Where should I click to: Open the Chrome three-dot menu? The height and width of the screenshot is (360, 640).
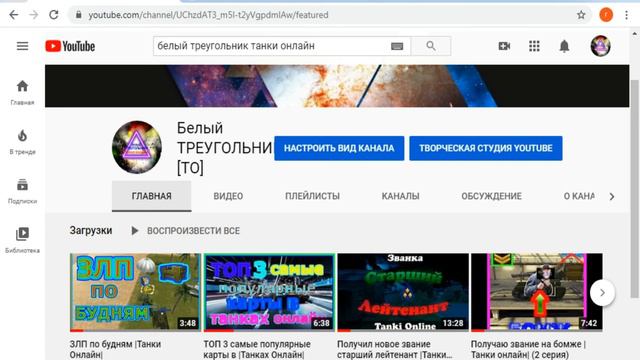point(627,15)
